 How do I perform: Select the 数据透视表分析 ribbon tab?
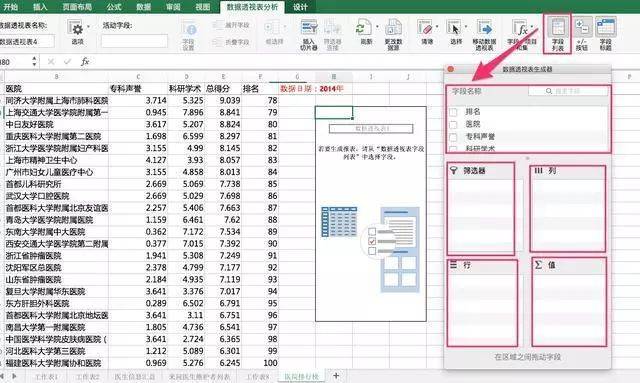pos(252,7)
